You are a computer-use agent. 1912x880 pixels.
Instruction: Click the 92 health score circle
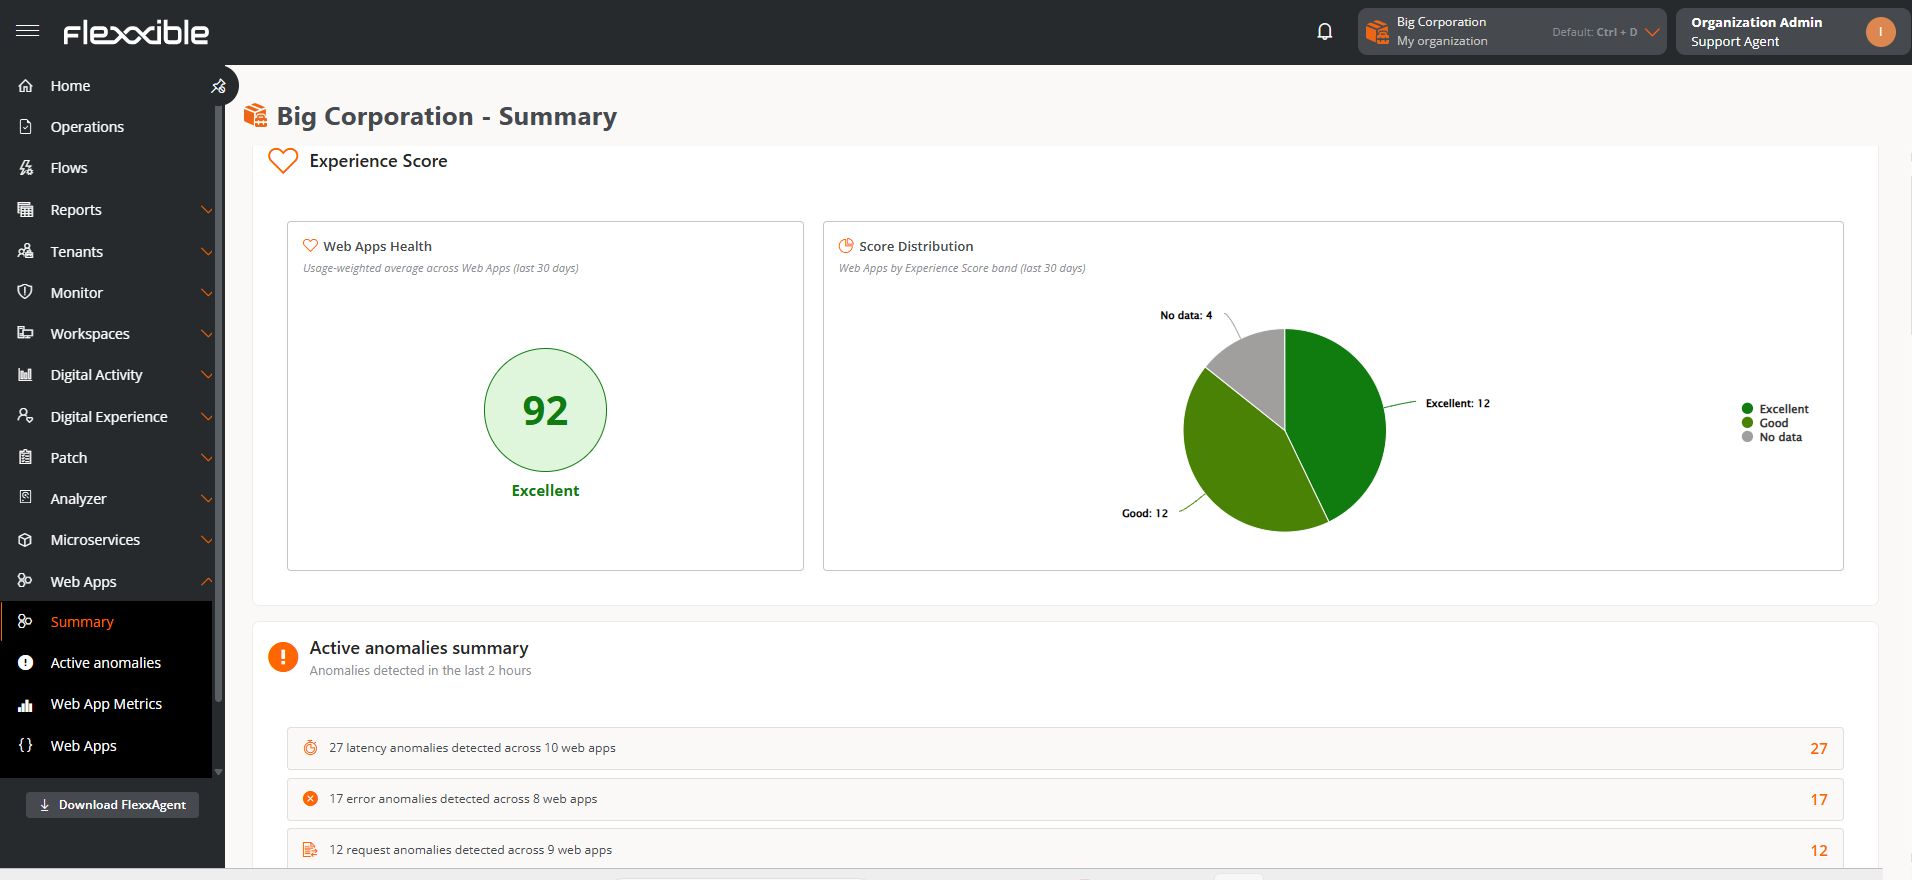point(545,410)
